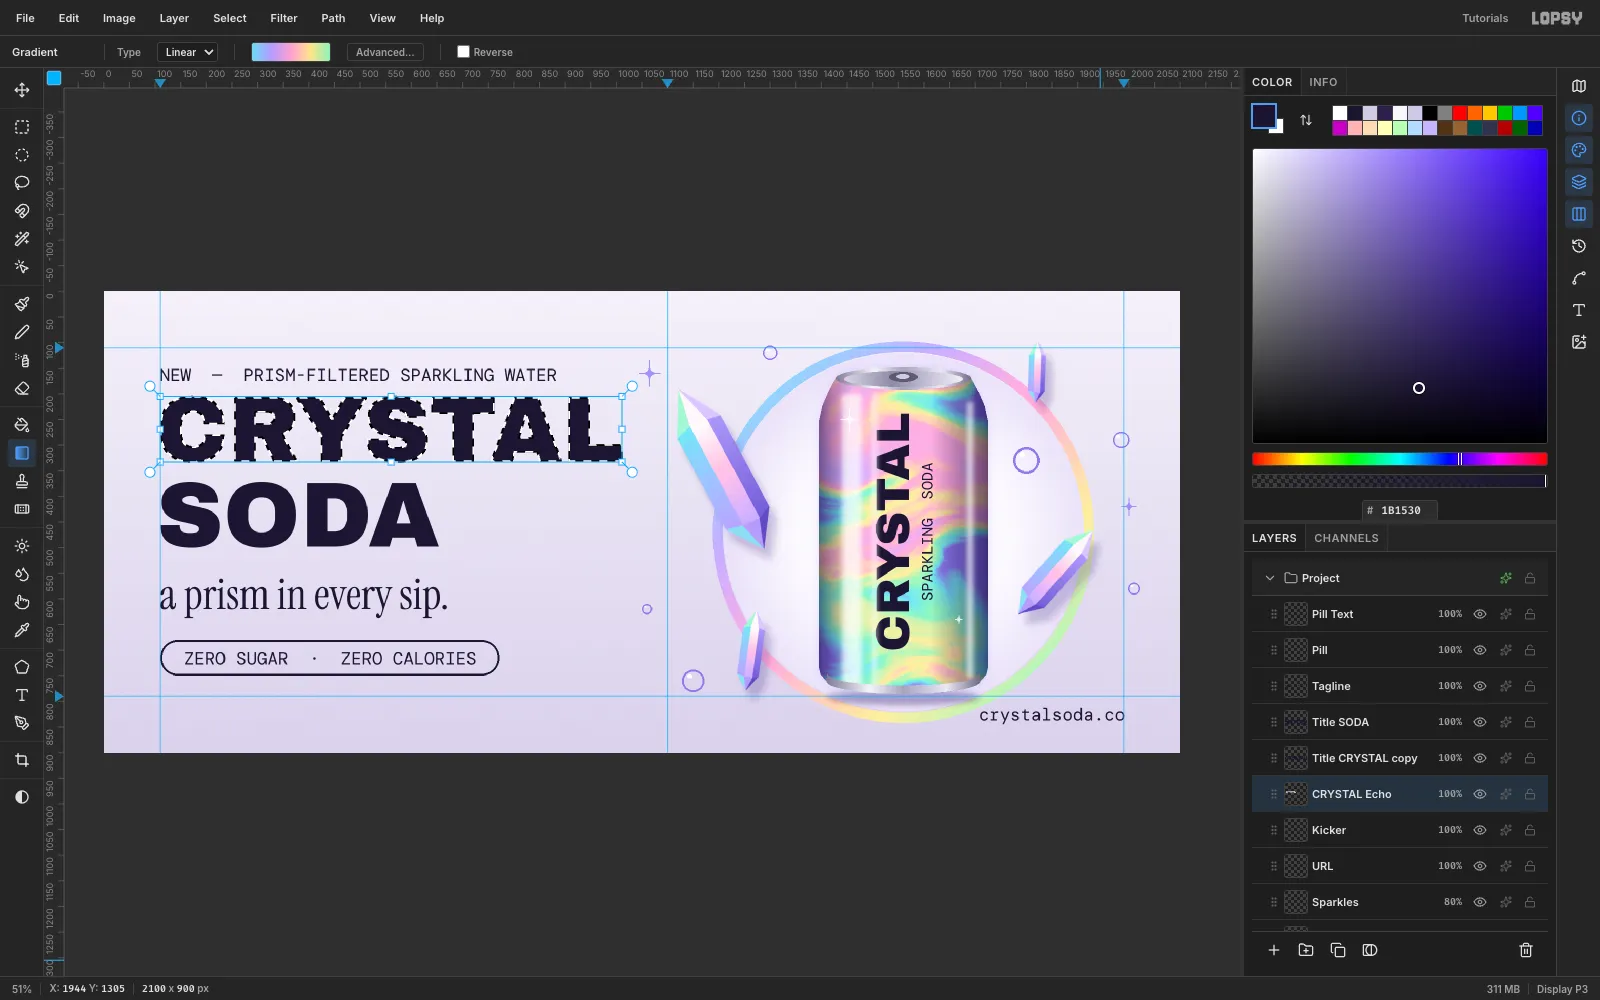Open the History panel icon
This screenshot has height=1000, width=1600.
pyautogui.click(x=1579, y=246)
